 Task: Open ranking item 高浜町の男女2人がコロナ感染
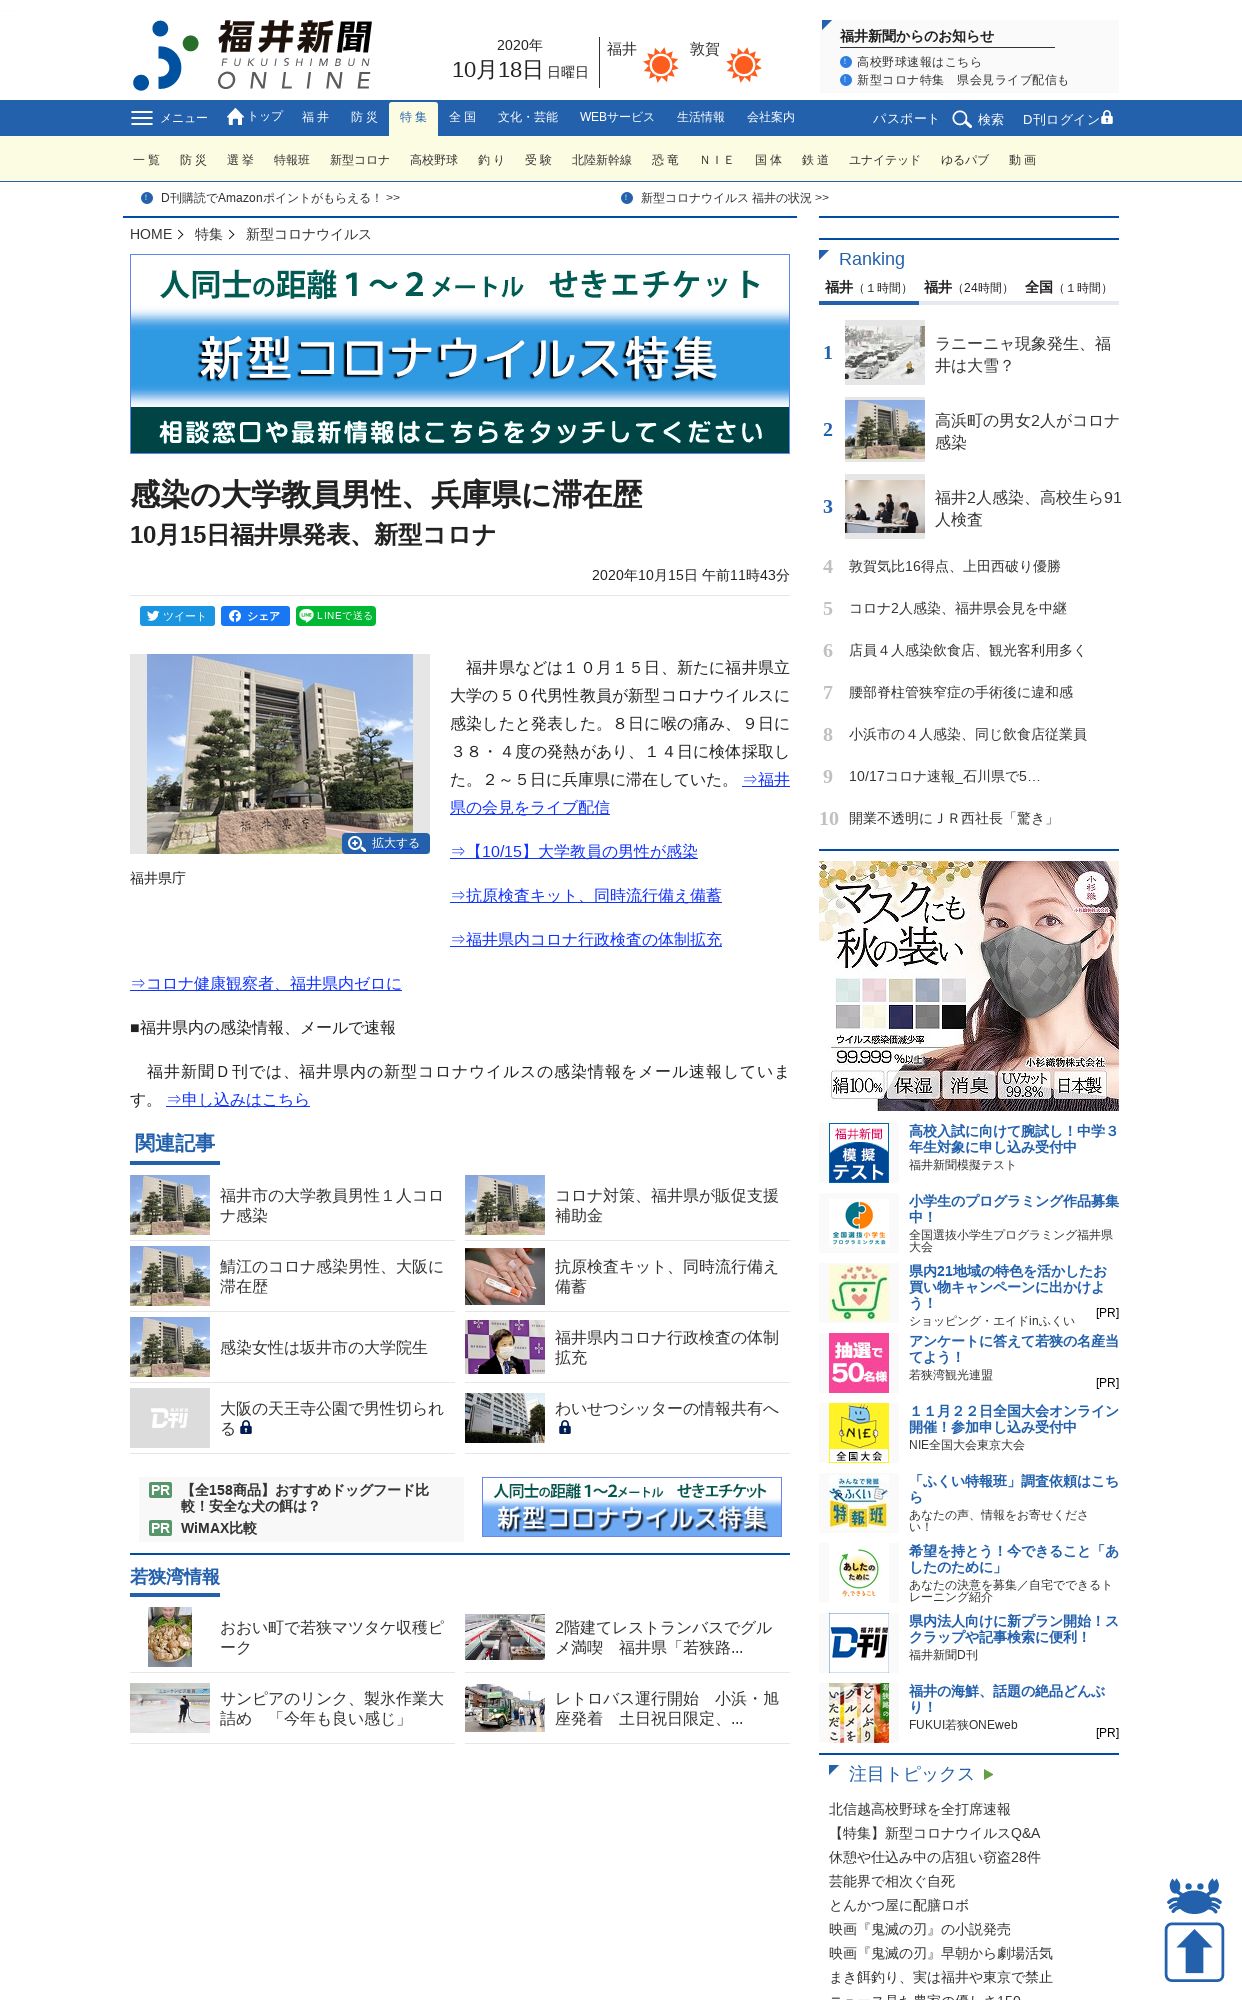[x=1027, y=431]
